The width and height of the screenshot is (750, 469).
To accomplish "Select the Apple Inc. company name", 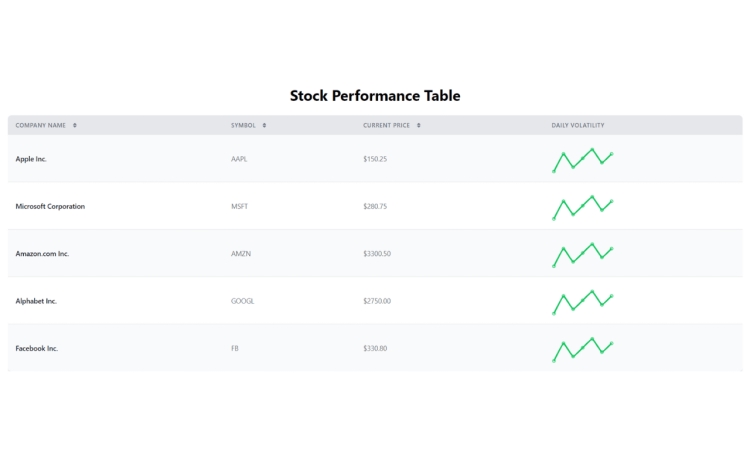I will (x=31, y=159).
